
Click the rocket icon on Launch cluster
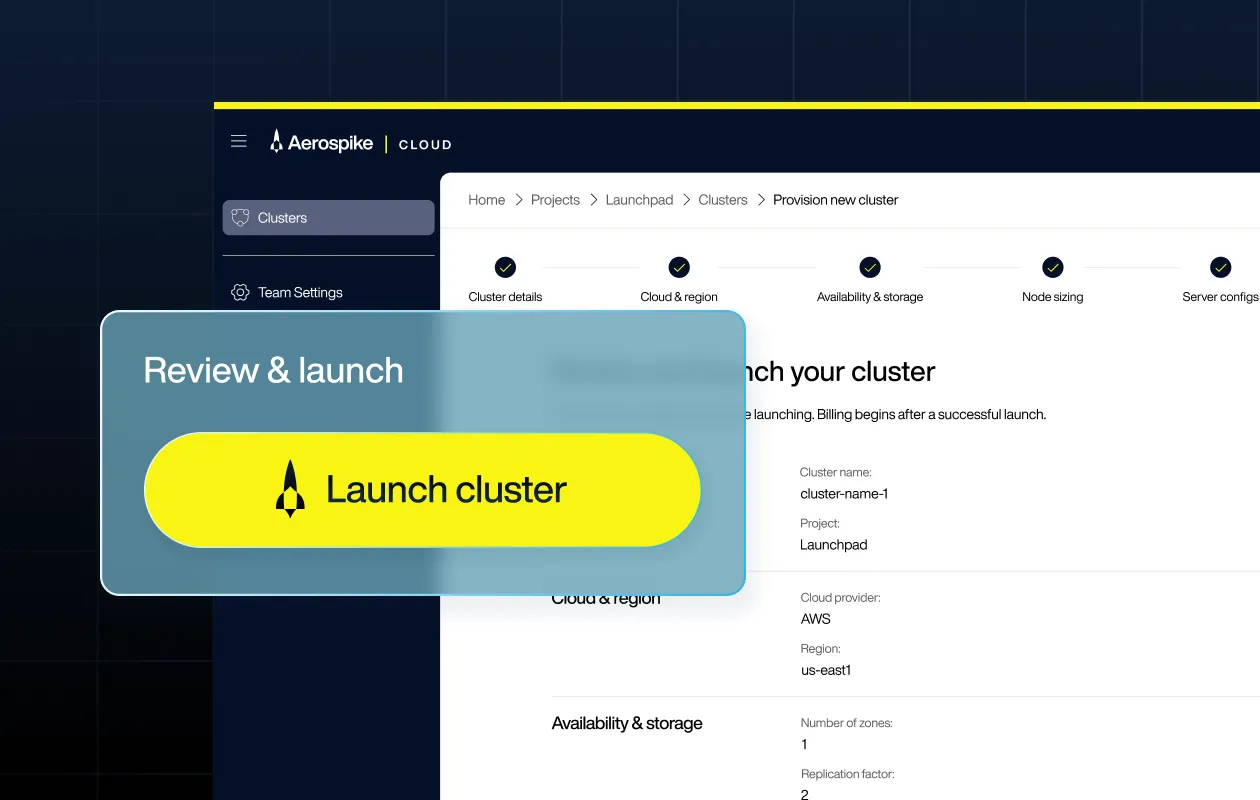[x=290, y=489]
